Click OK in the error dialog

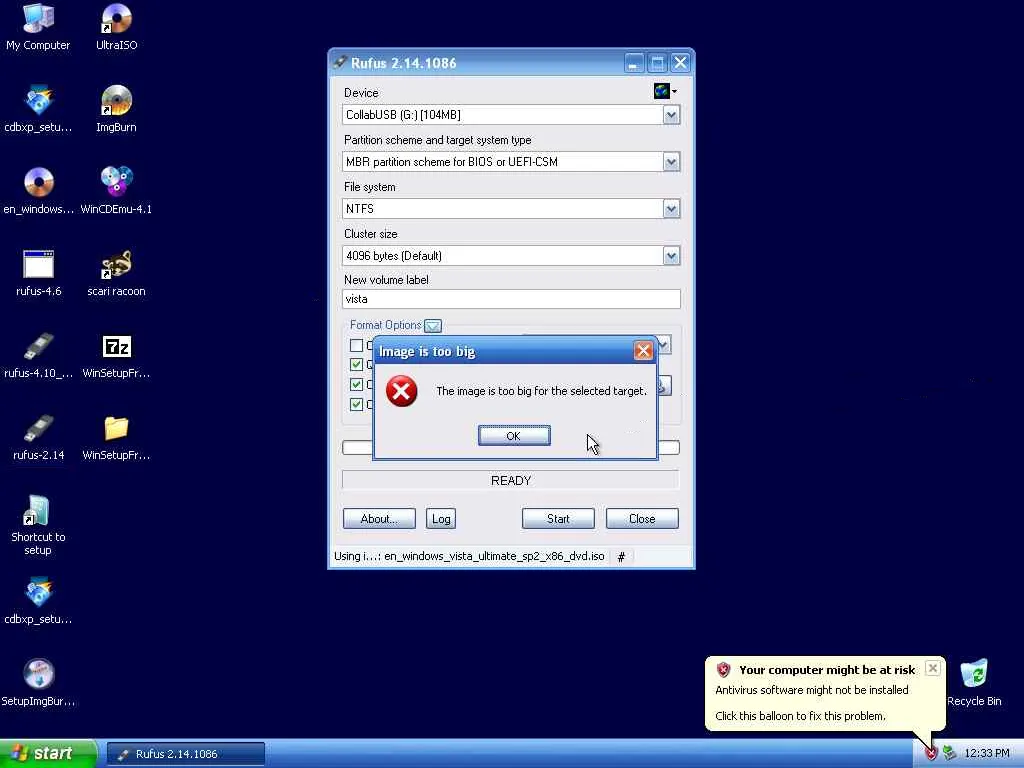coord(514,436)
